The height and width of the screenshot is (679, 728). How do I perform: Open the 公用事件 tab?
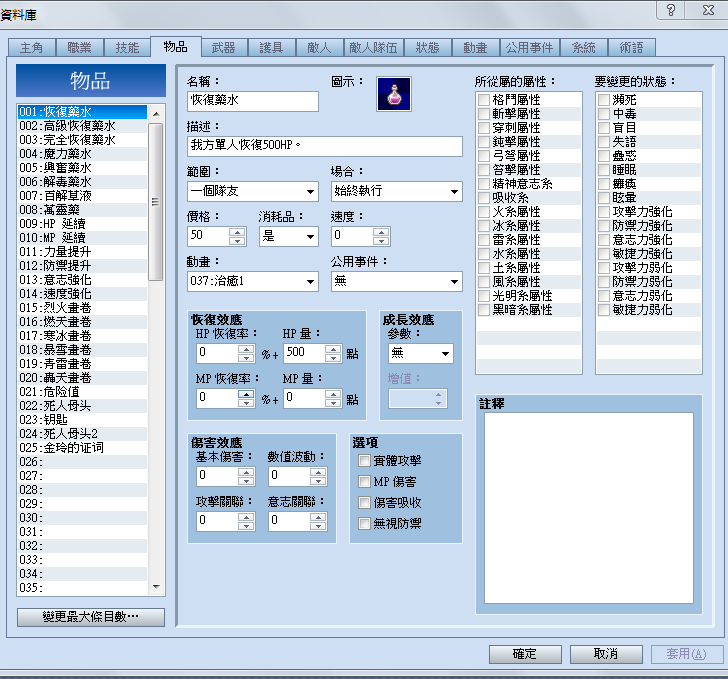coord(529,48)
